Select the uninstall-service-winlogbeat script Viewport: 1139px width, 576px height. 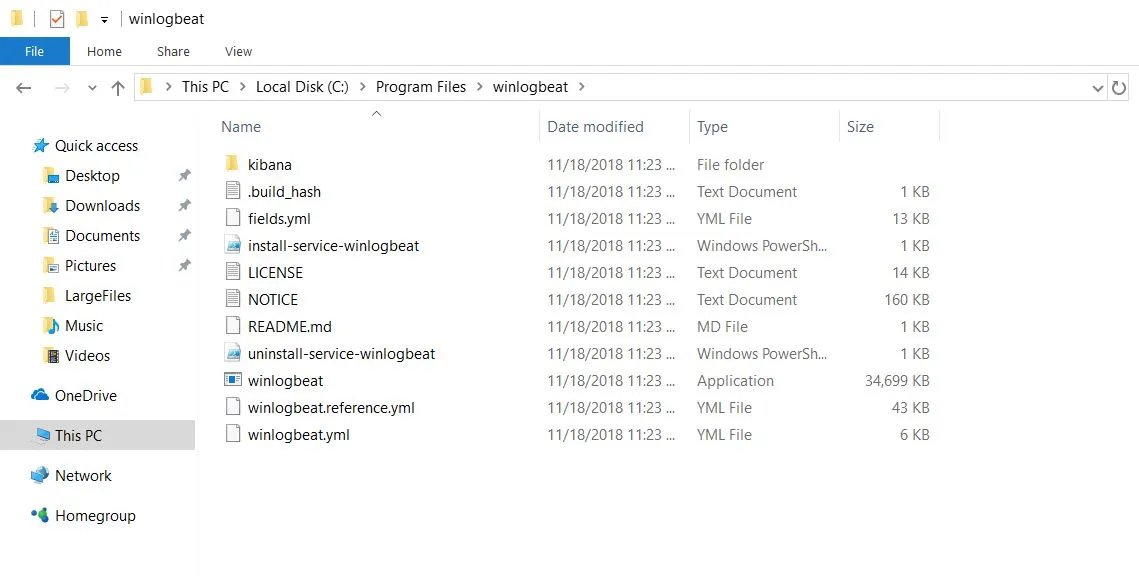point(341,353)
